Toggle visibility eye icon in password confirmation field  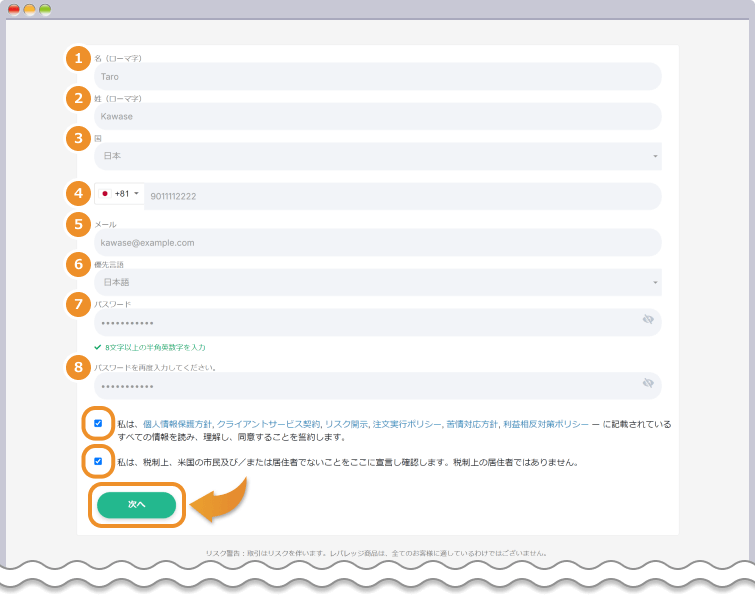click(648, 383)
